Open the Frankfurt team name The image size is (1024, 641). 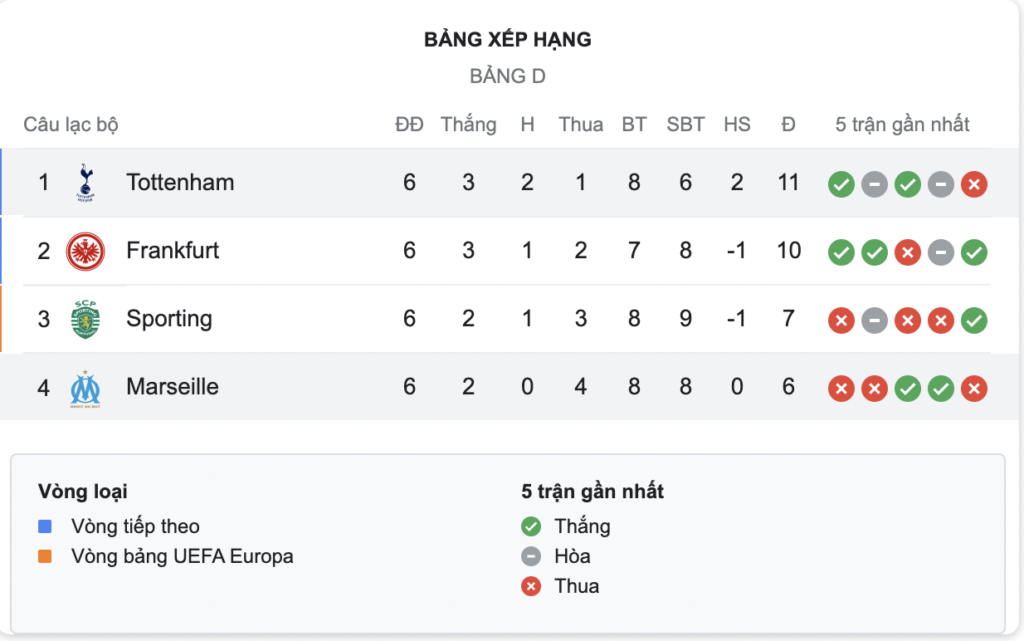[172, 251]
